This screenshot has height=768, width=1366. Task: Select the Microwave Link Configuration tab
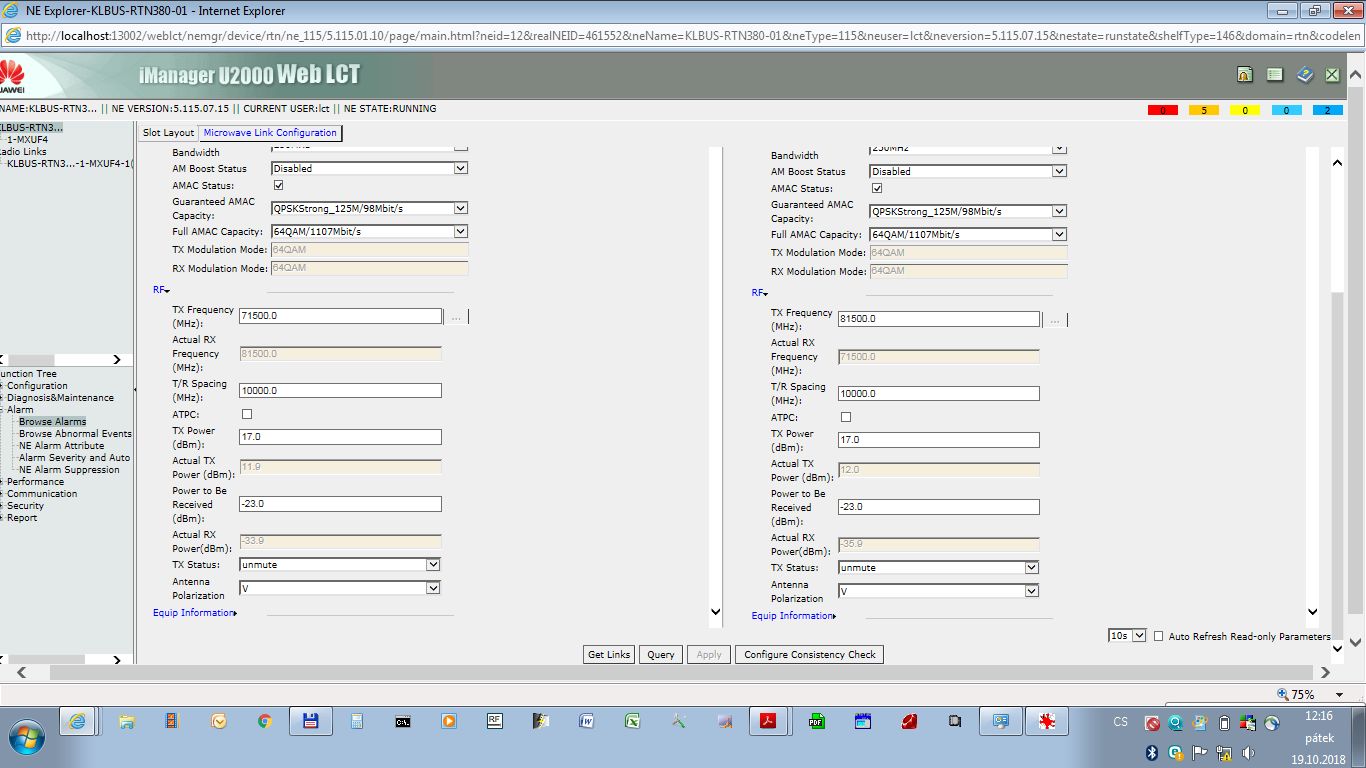270,132
